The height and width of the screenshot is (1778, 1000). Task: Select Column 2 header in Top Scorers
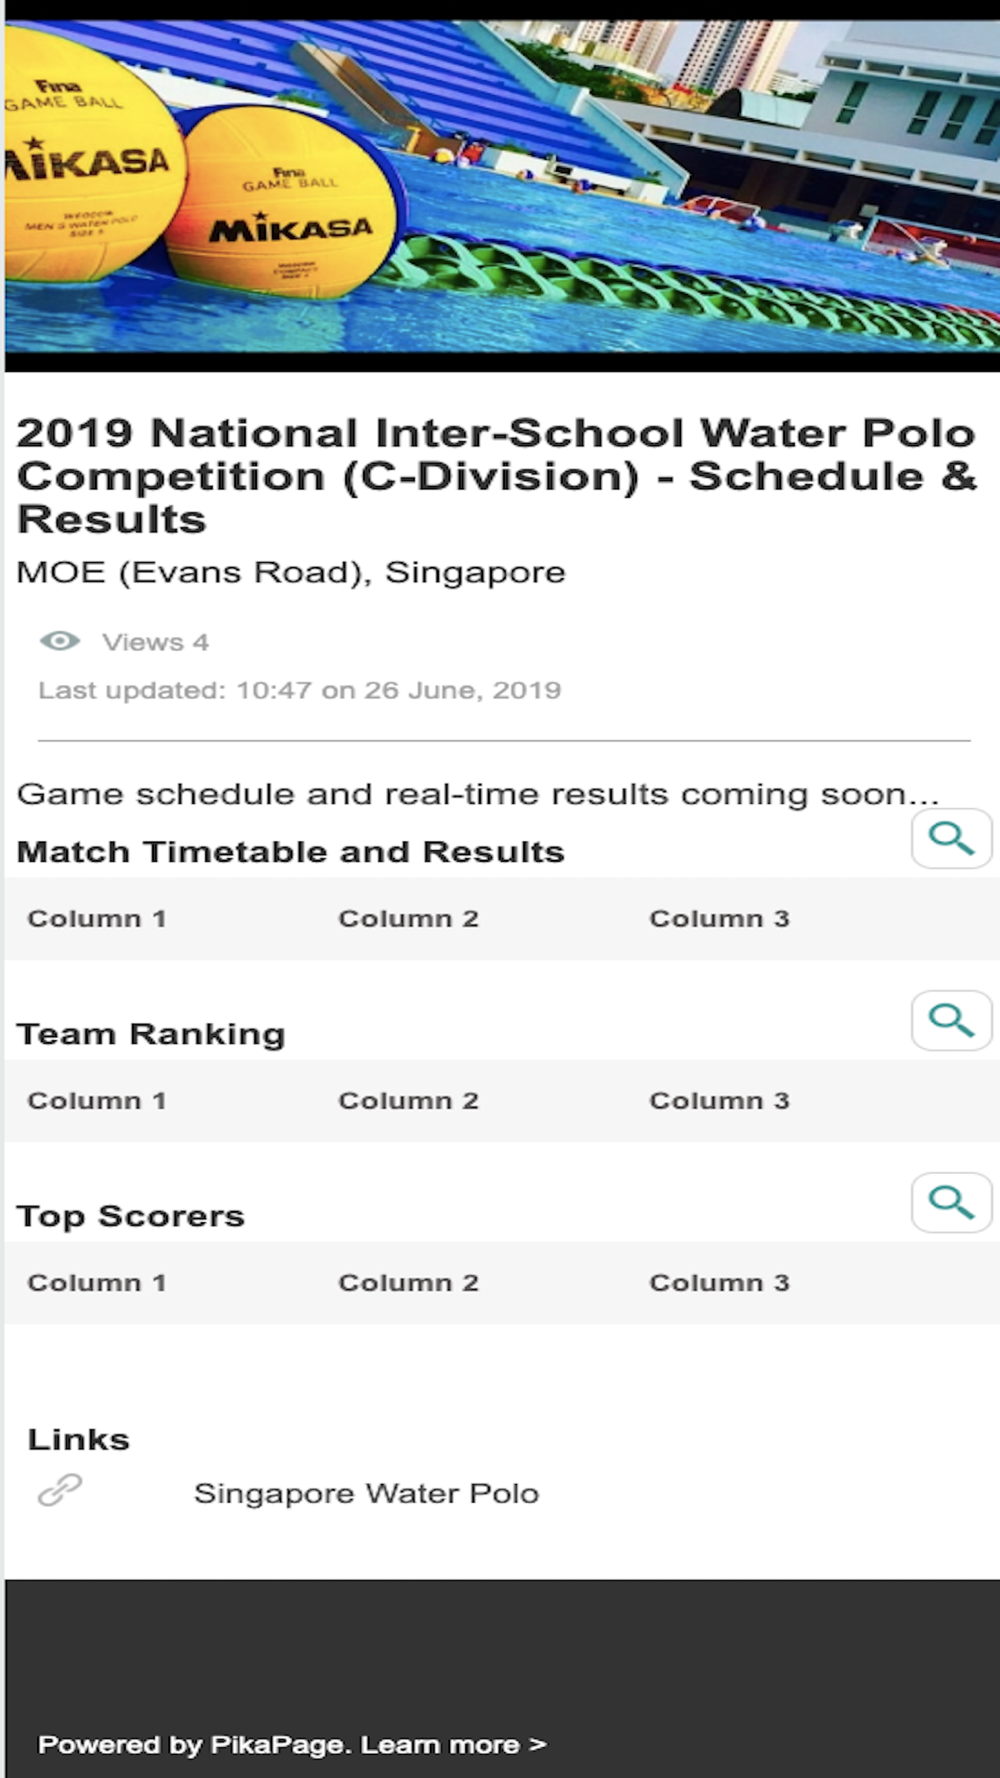tap(408, 1282)
